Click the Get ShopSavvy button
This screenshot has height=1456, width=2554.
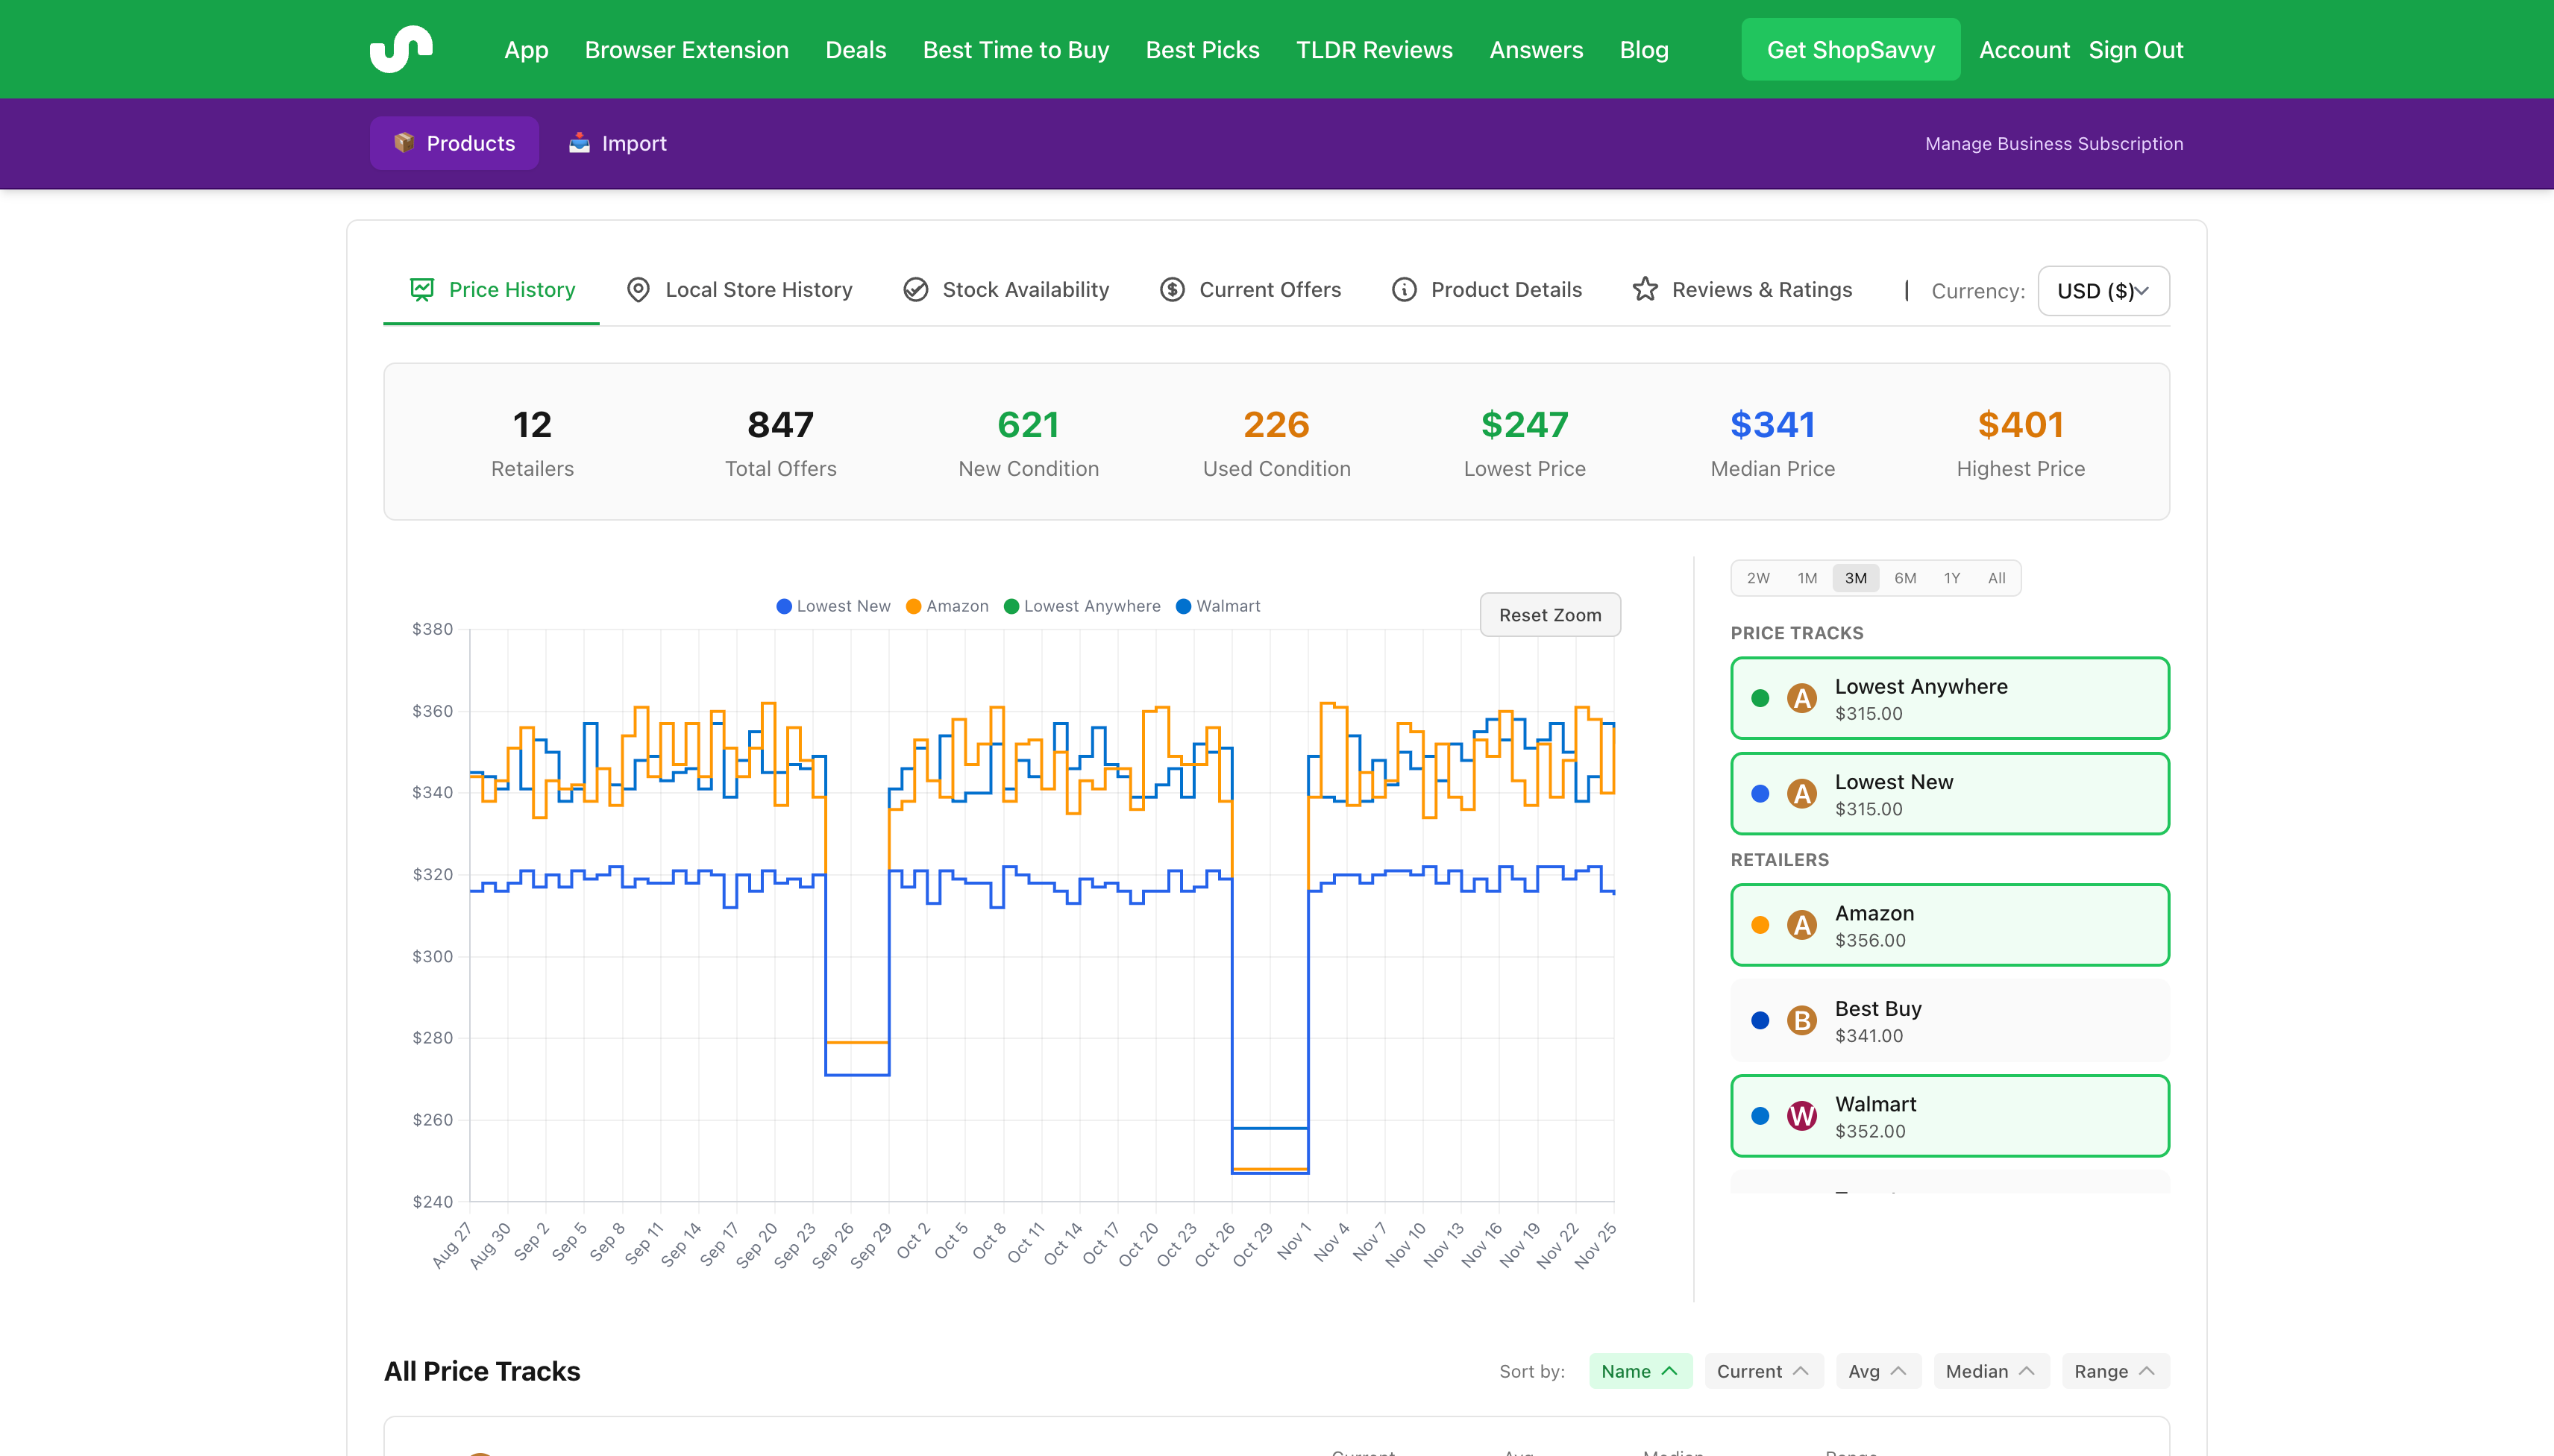point(1850,49)
